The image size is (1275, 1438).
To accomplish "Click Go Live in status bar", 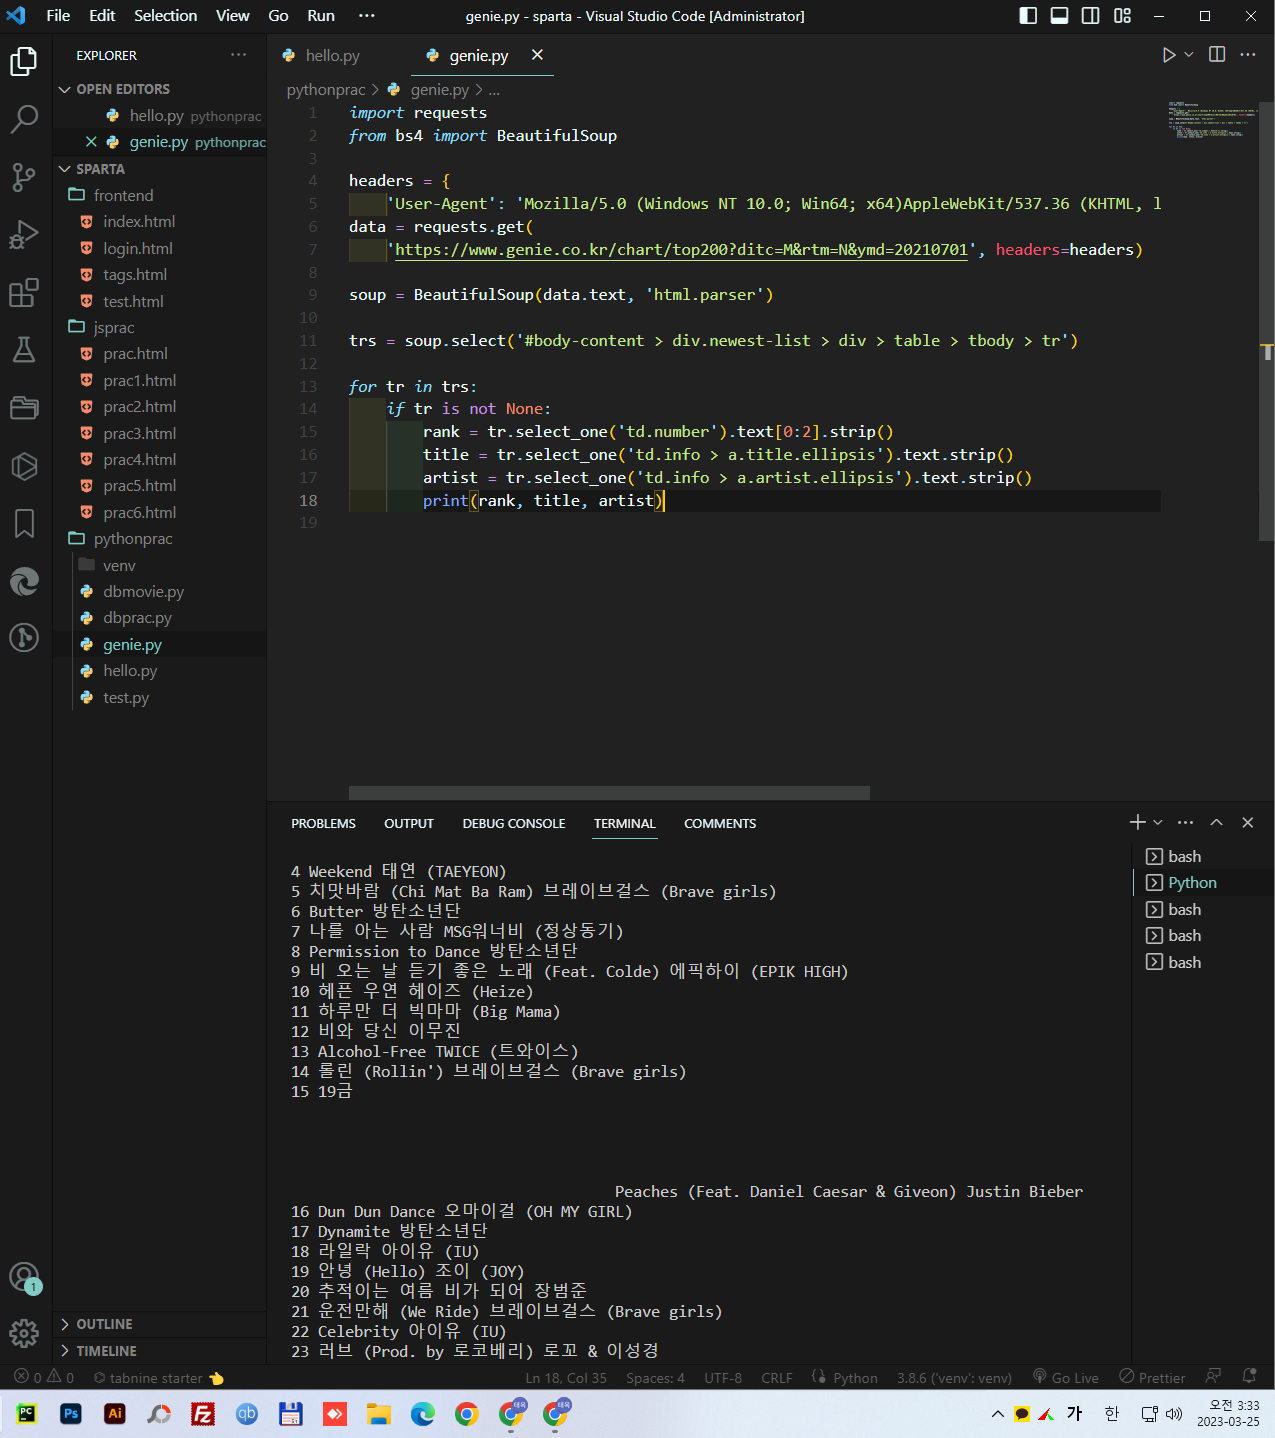I will [1066, 1378].
